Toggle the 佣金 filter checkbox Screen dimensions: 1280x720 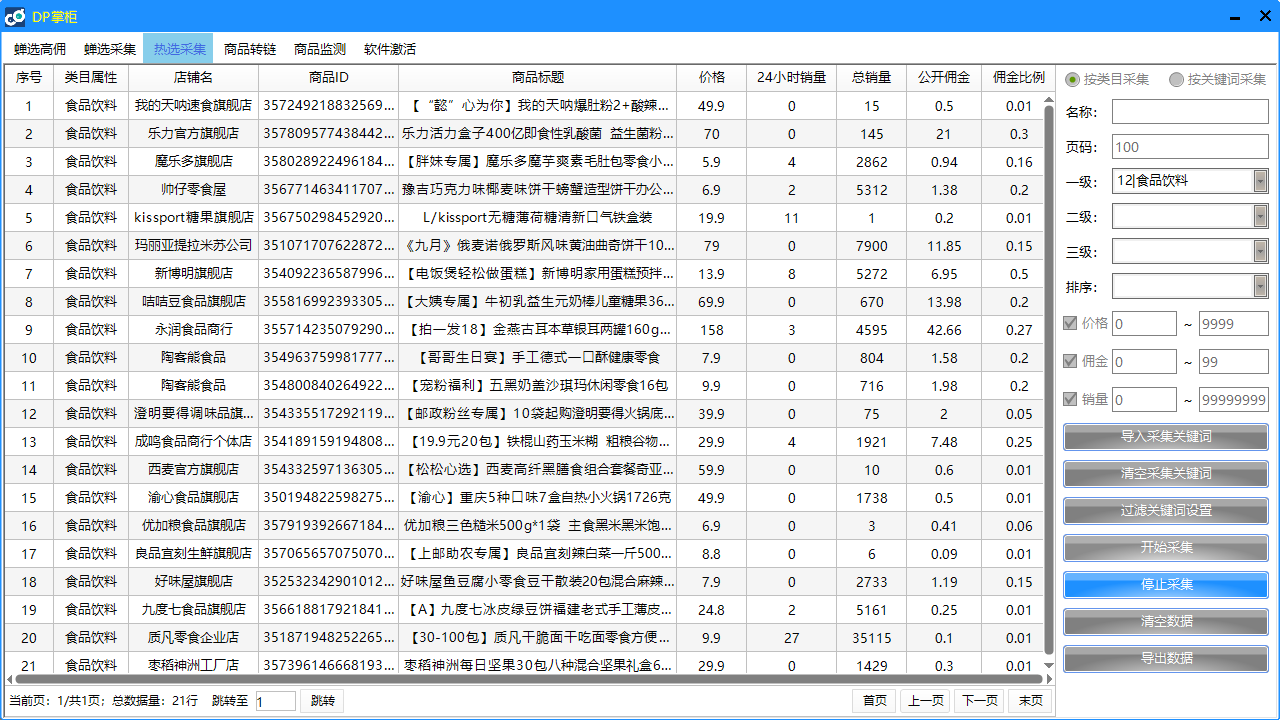point(1070,361)
